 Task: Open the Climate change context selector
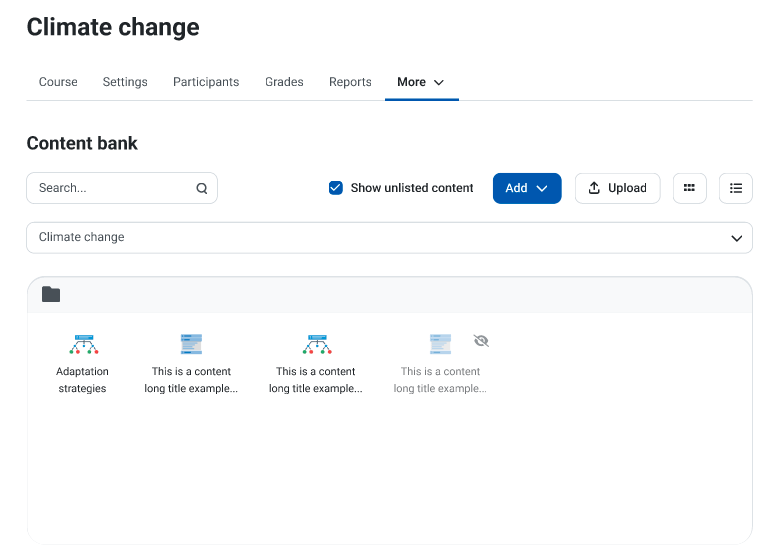click(389, 238)
